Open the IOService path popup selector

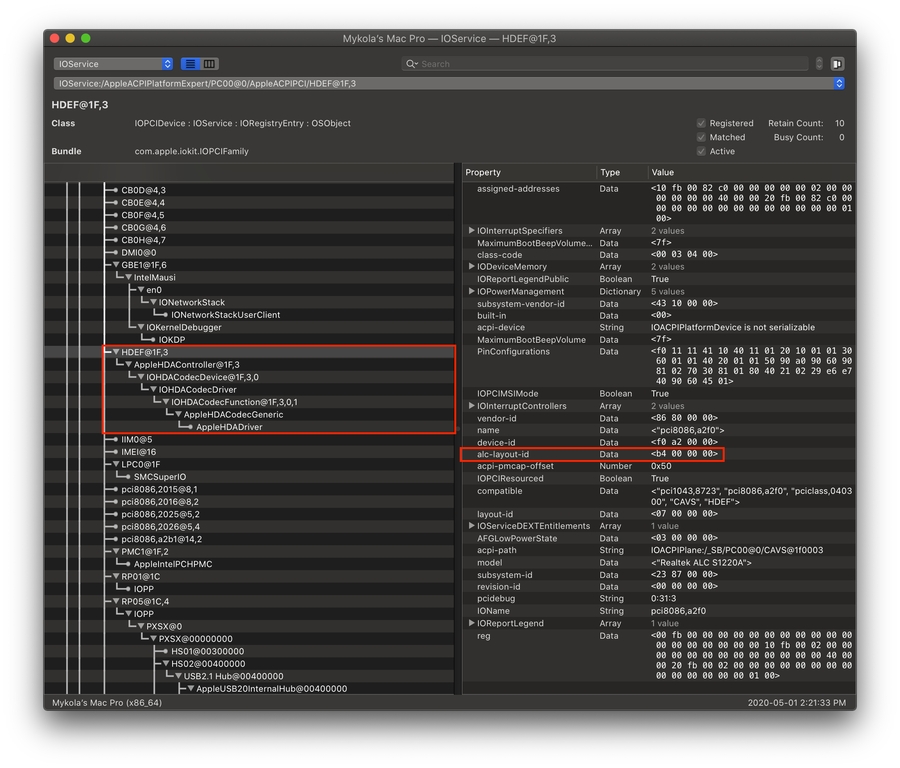838,84
